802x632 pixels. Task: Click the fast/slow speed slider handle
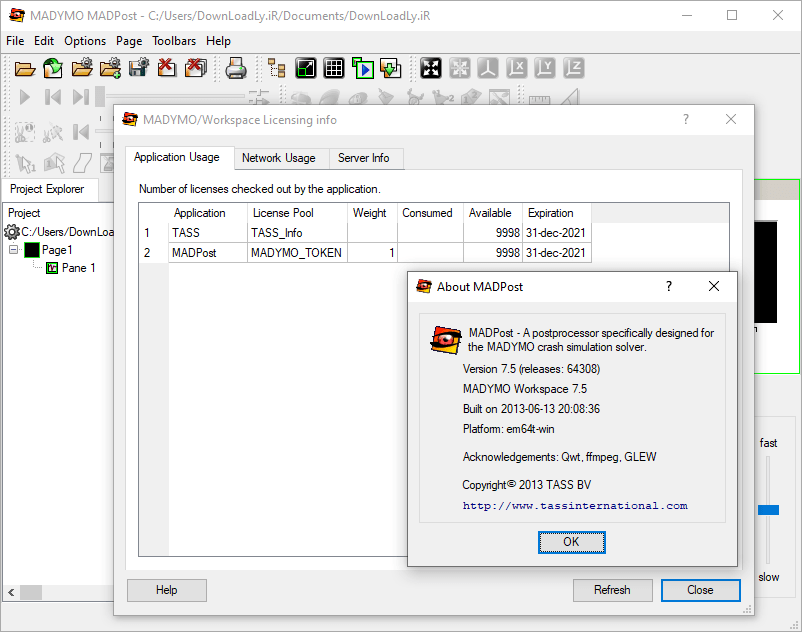tap(768, 510)
